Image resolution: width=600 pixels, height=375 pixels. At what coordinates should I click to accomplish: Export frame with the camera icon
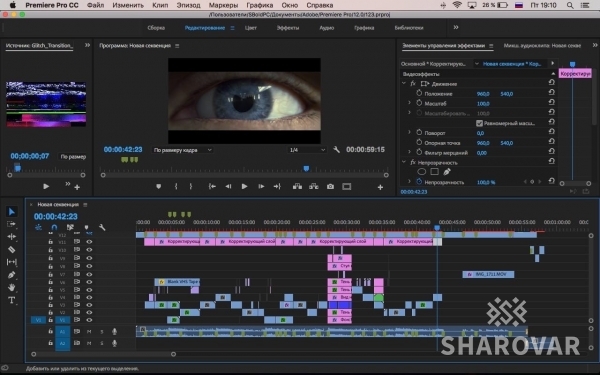330,186
